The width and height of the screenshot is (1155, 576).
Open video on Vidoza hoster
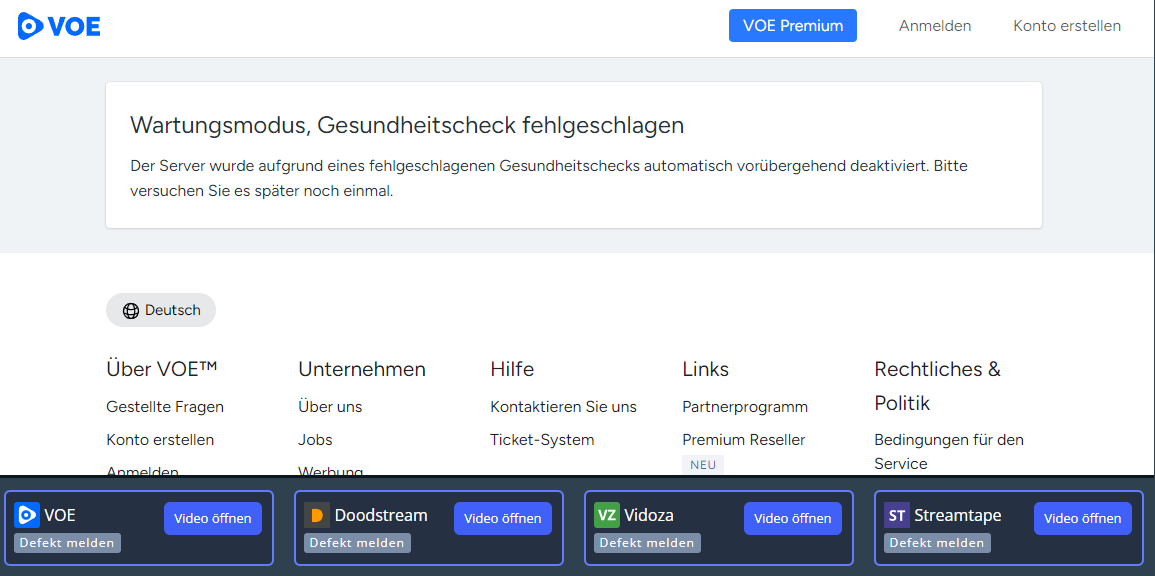(793, 519)
